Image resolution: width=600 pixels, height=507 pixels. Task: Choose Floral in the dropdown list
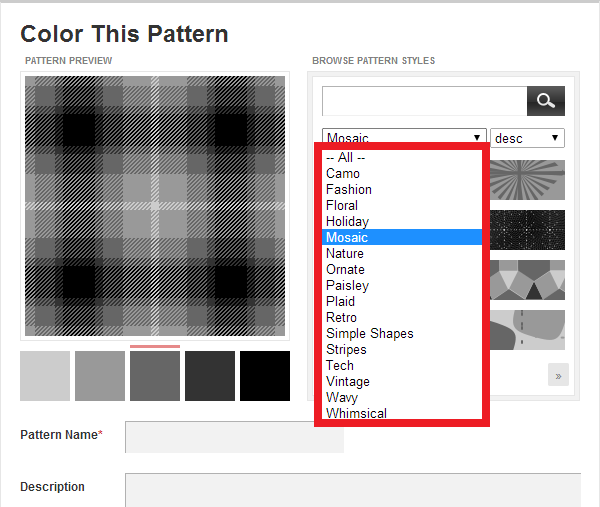click(x=342, y=205)
